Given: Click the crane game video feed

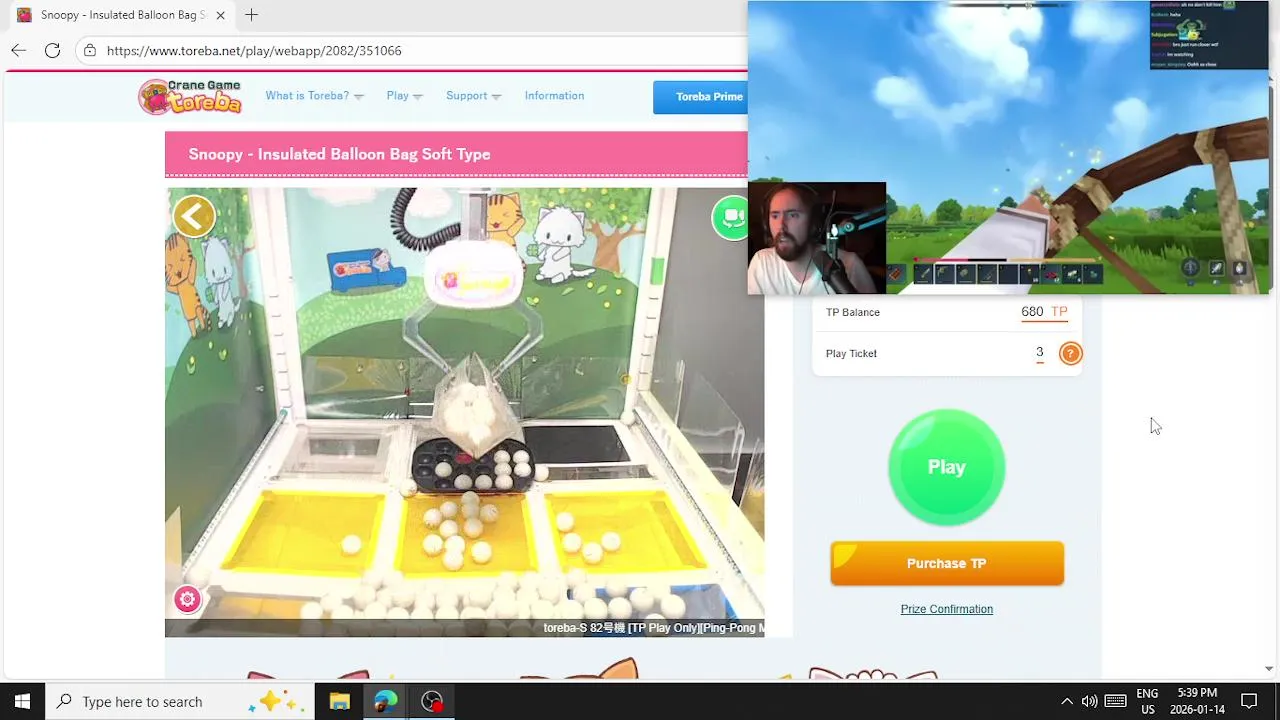Looking at the screenshot, I should point(464,412).
